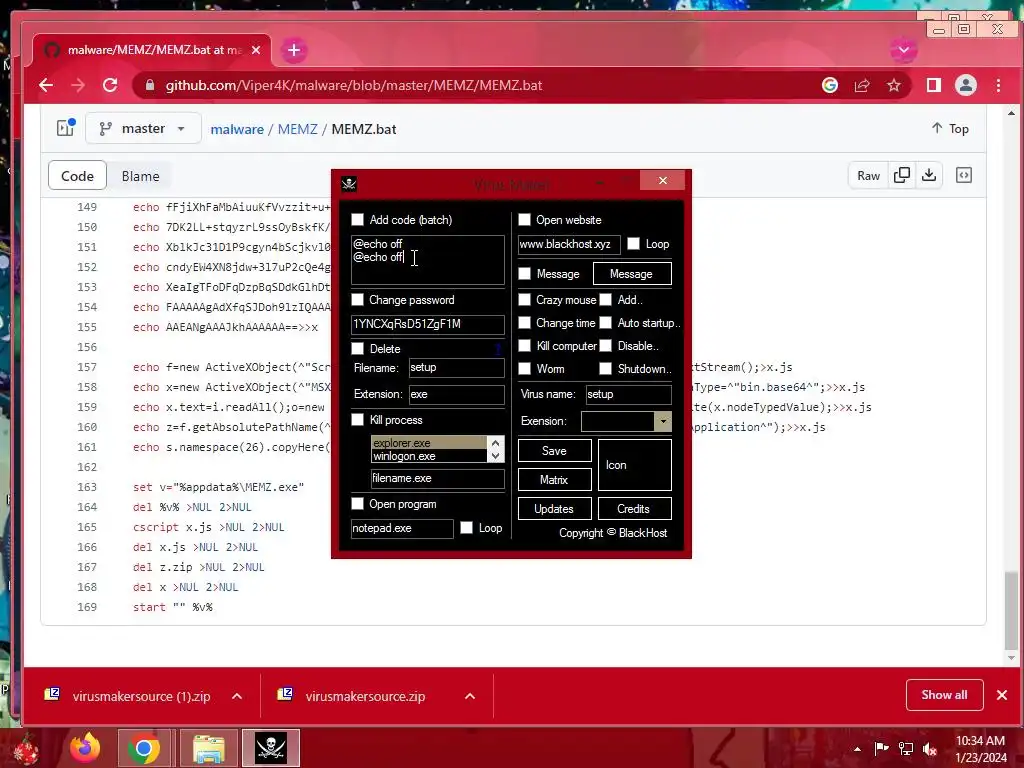Click the Virus name input field
Viewport: 1024px width, 768px height.
628,394
